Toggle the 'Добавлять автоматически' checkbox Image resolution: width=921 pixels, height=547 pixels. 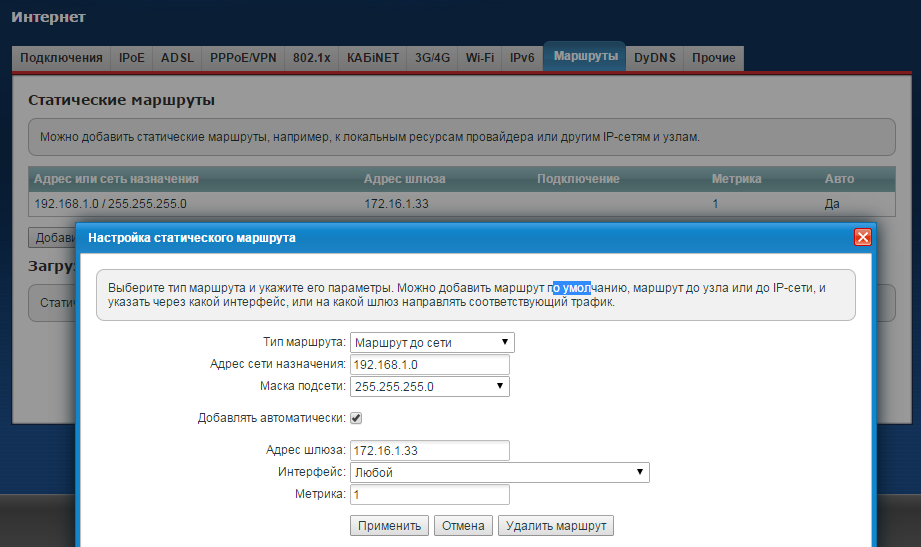[356, 418]
